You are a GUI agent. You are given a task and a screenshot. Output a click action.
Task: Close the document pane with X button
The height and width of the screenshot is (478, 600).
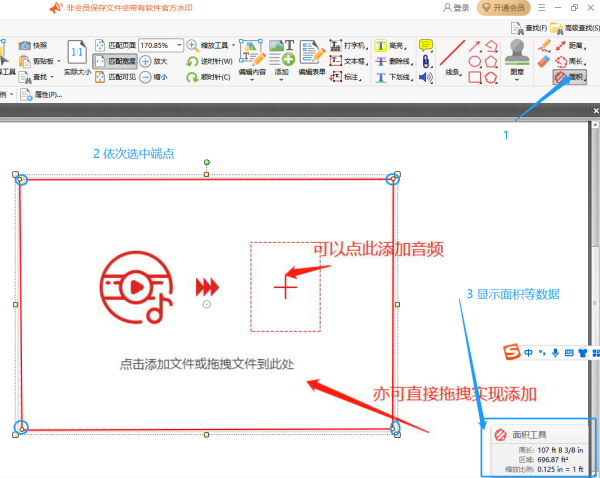point(595,111)
